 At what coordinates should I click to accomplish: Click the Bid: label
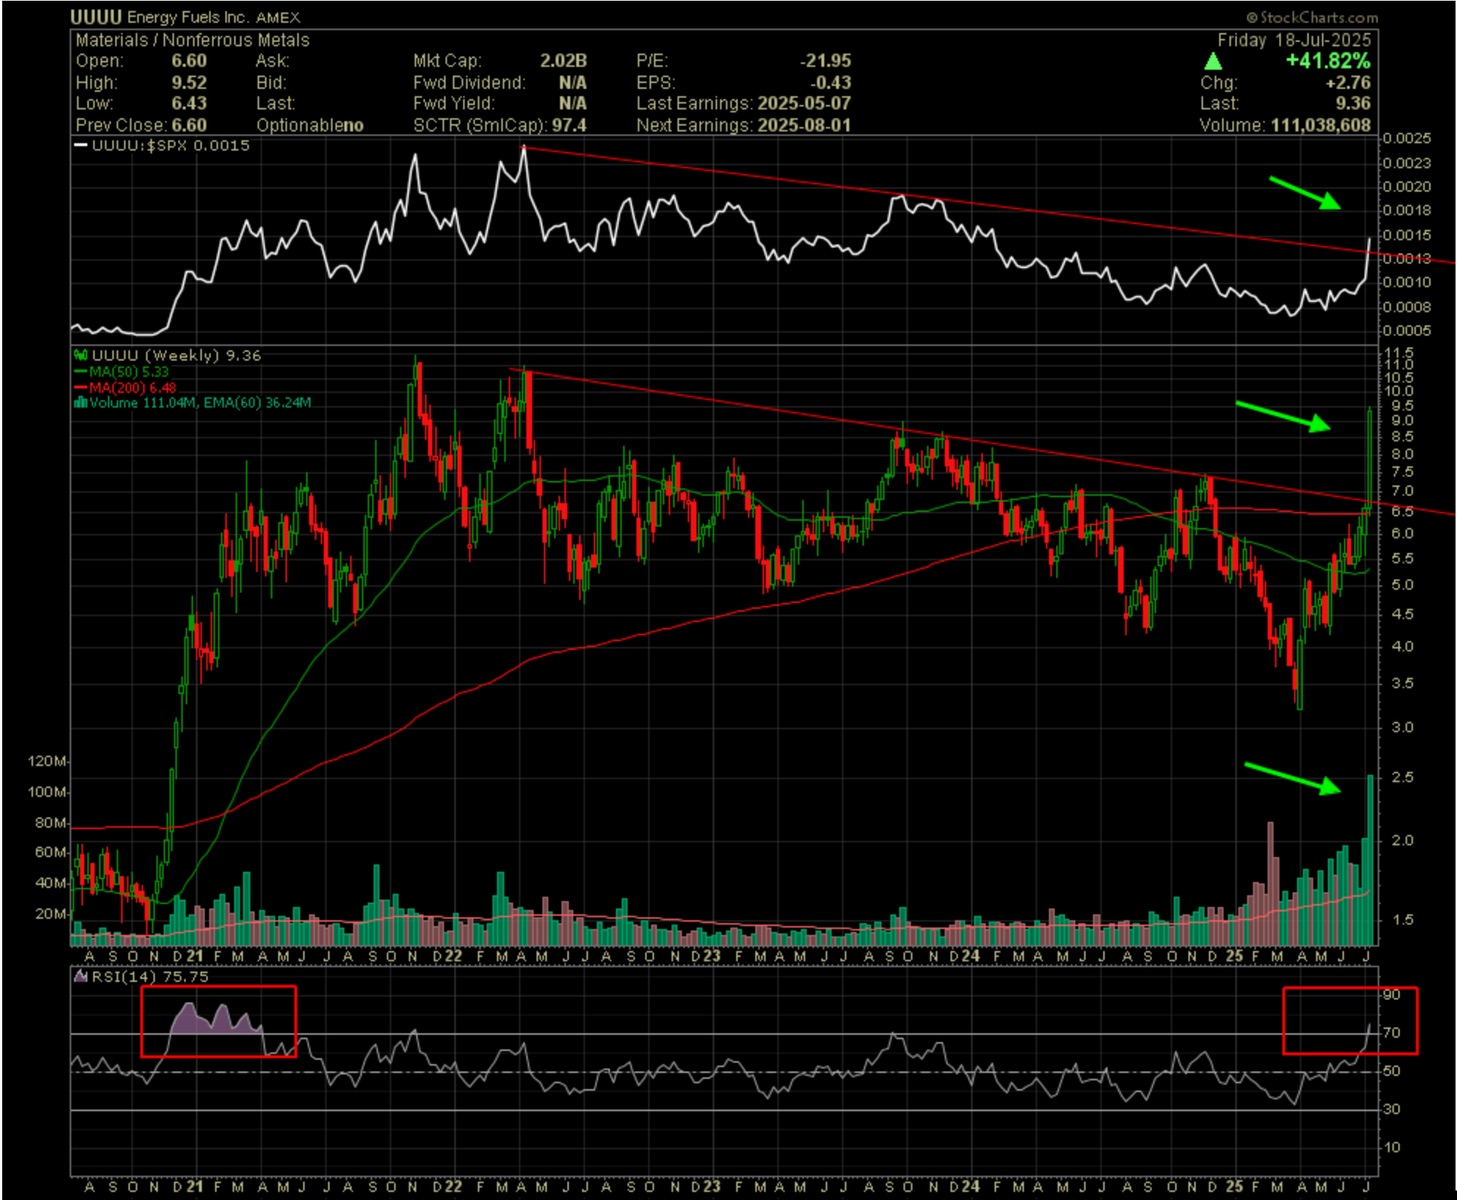pos(270,83)
